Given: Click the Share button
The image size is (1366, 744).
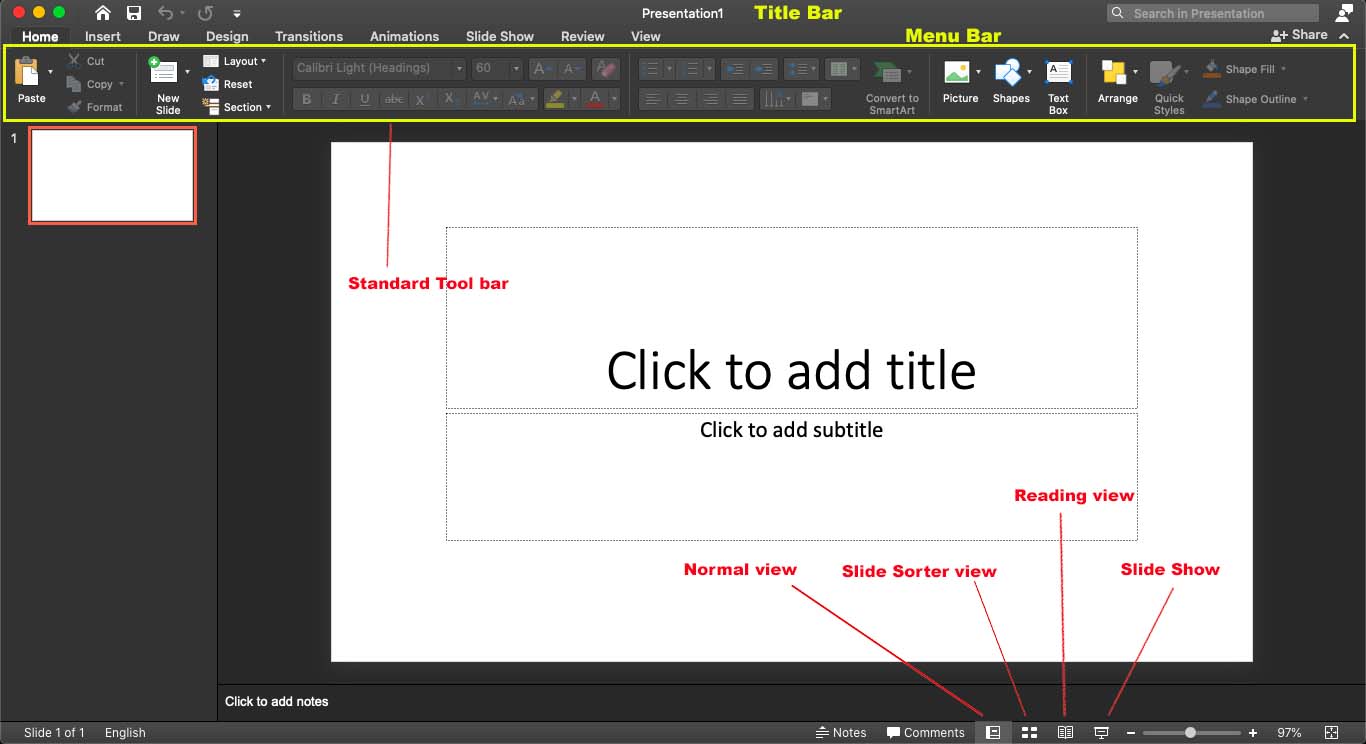Looking at the screenshot, I should [1300, 34].
